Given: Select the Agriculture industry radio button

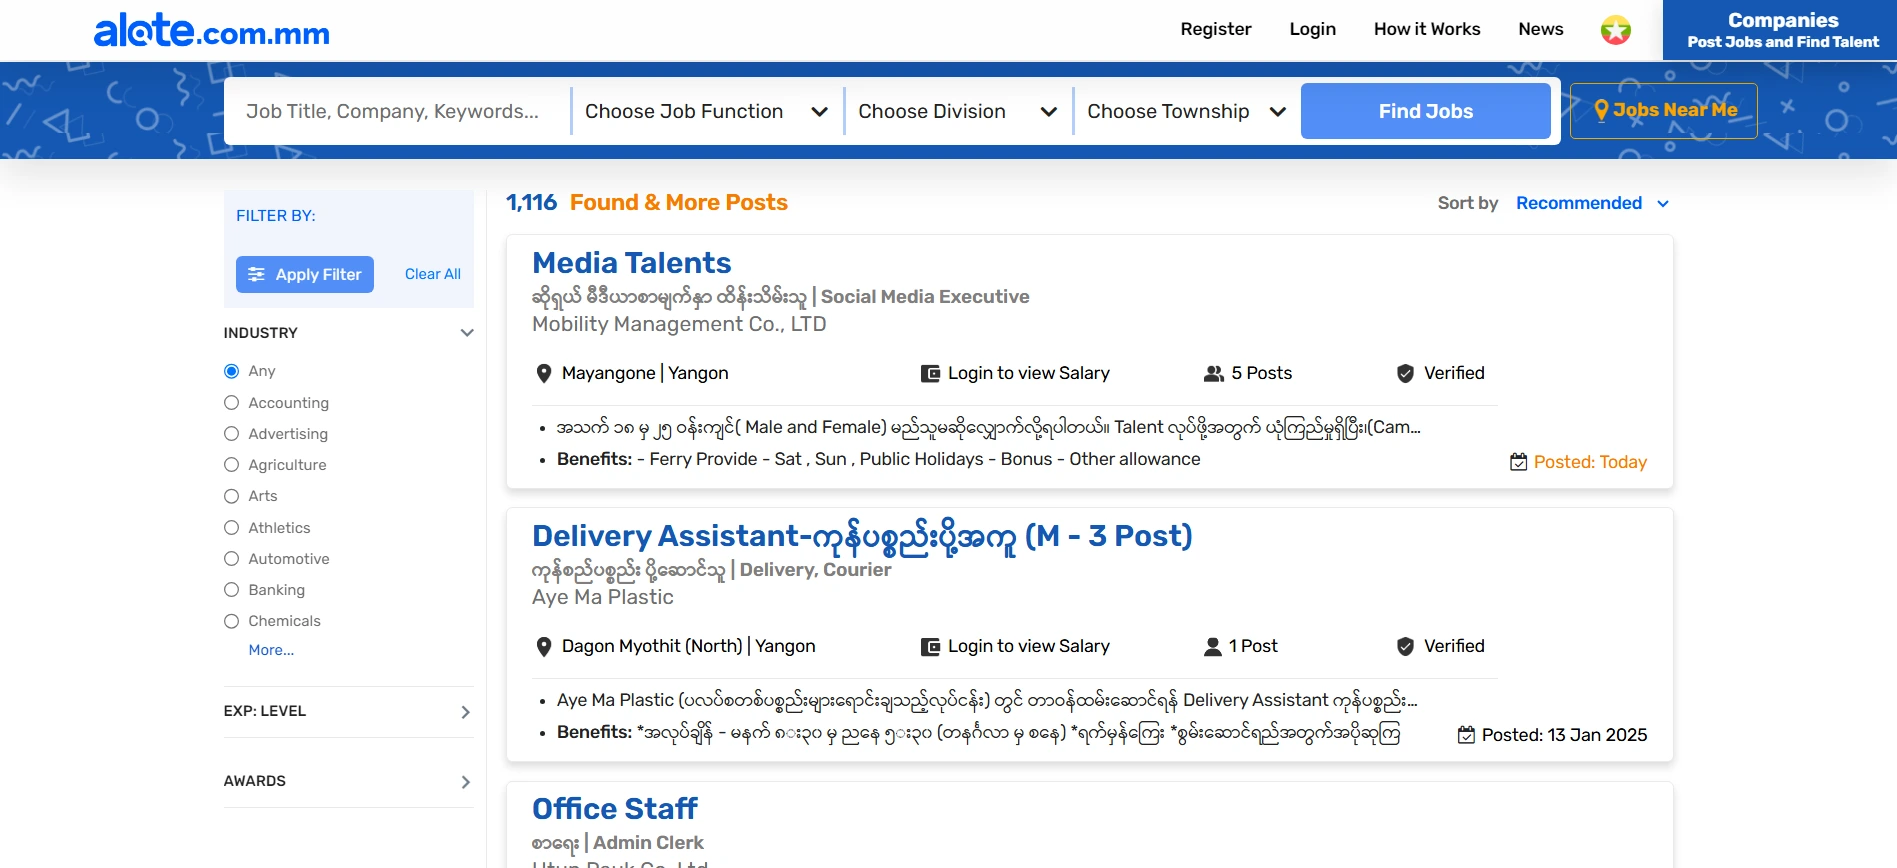Looking at the screenshot, I should pyautogui.click(x=232, y=464).
